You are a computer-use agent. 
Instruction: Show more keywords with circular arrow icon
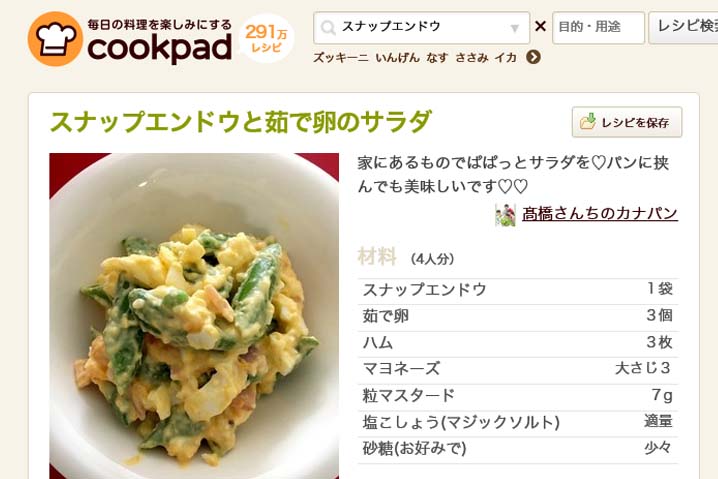(533, 57)
